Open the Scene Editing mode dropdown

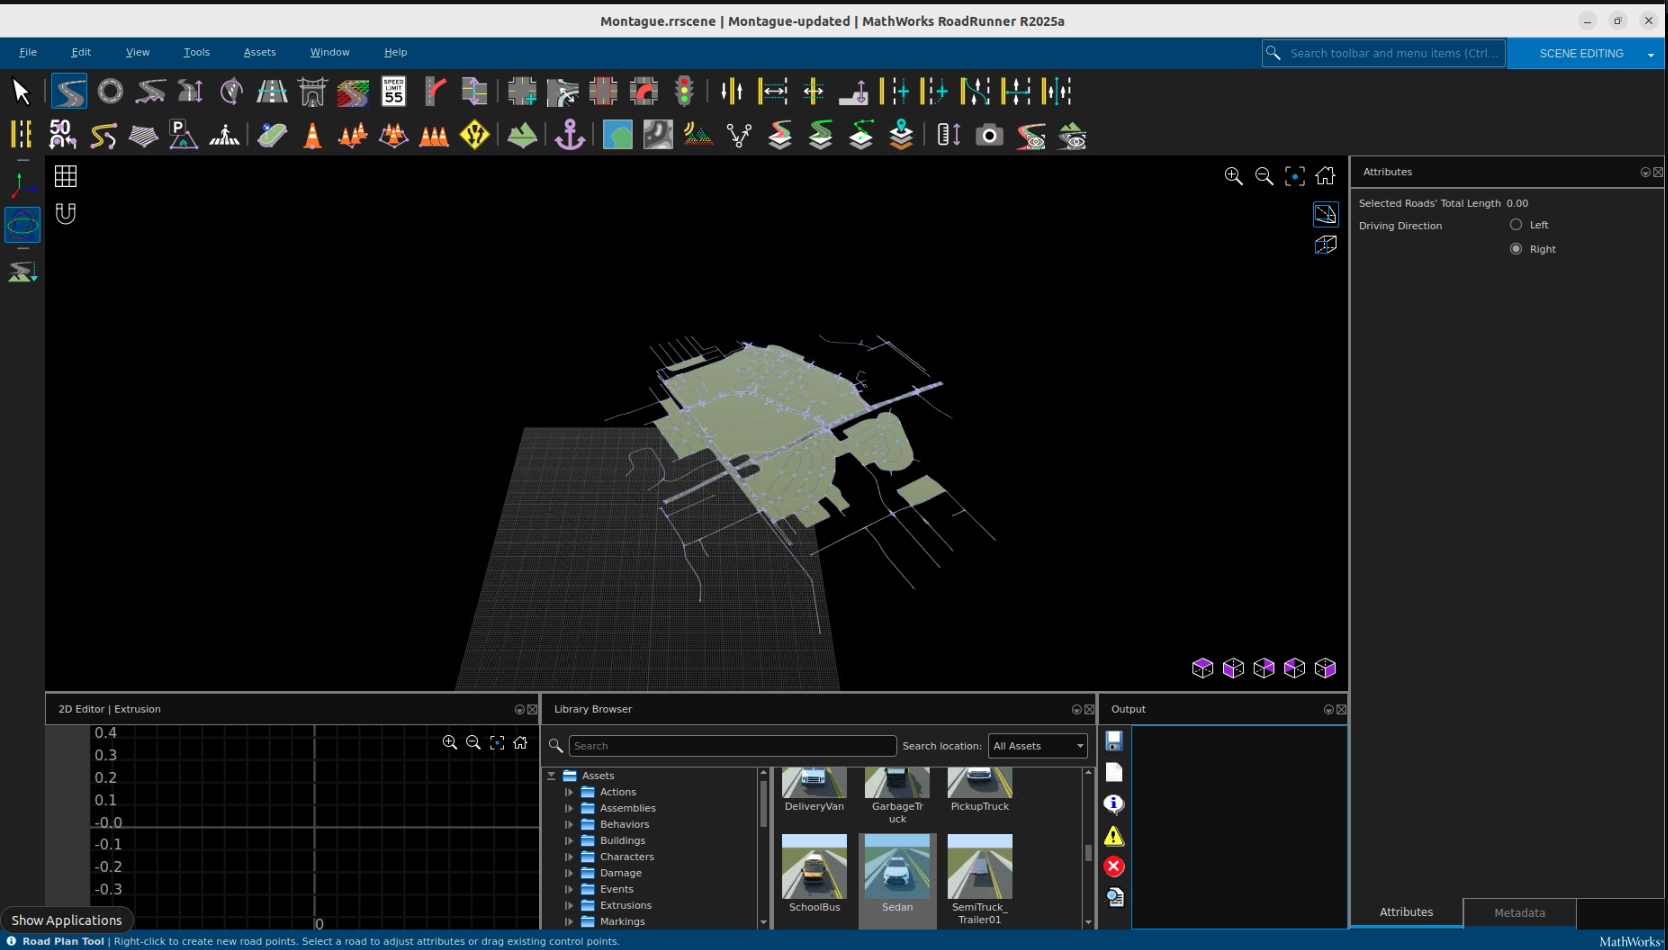tap(1650, 54)
